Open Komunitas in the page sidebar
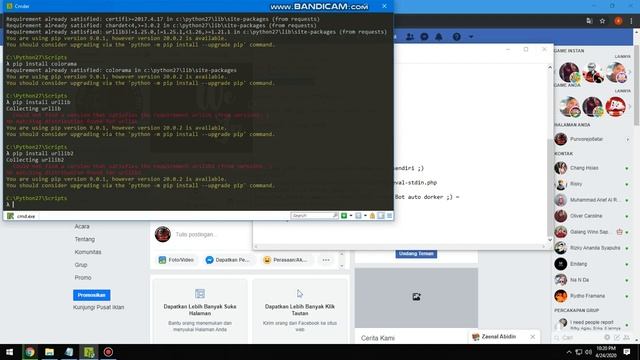640x360 pixels. [x=88, y=252]
